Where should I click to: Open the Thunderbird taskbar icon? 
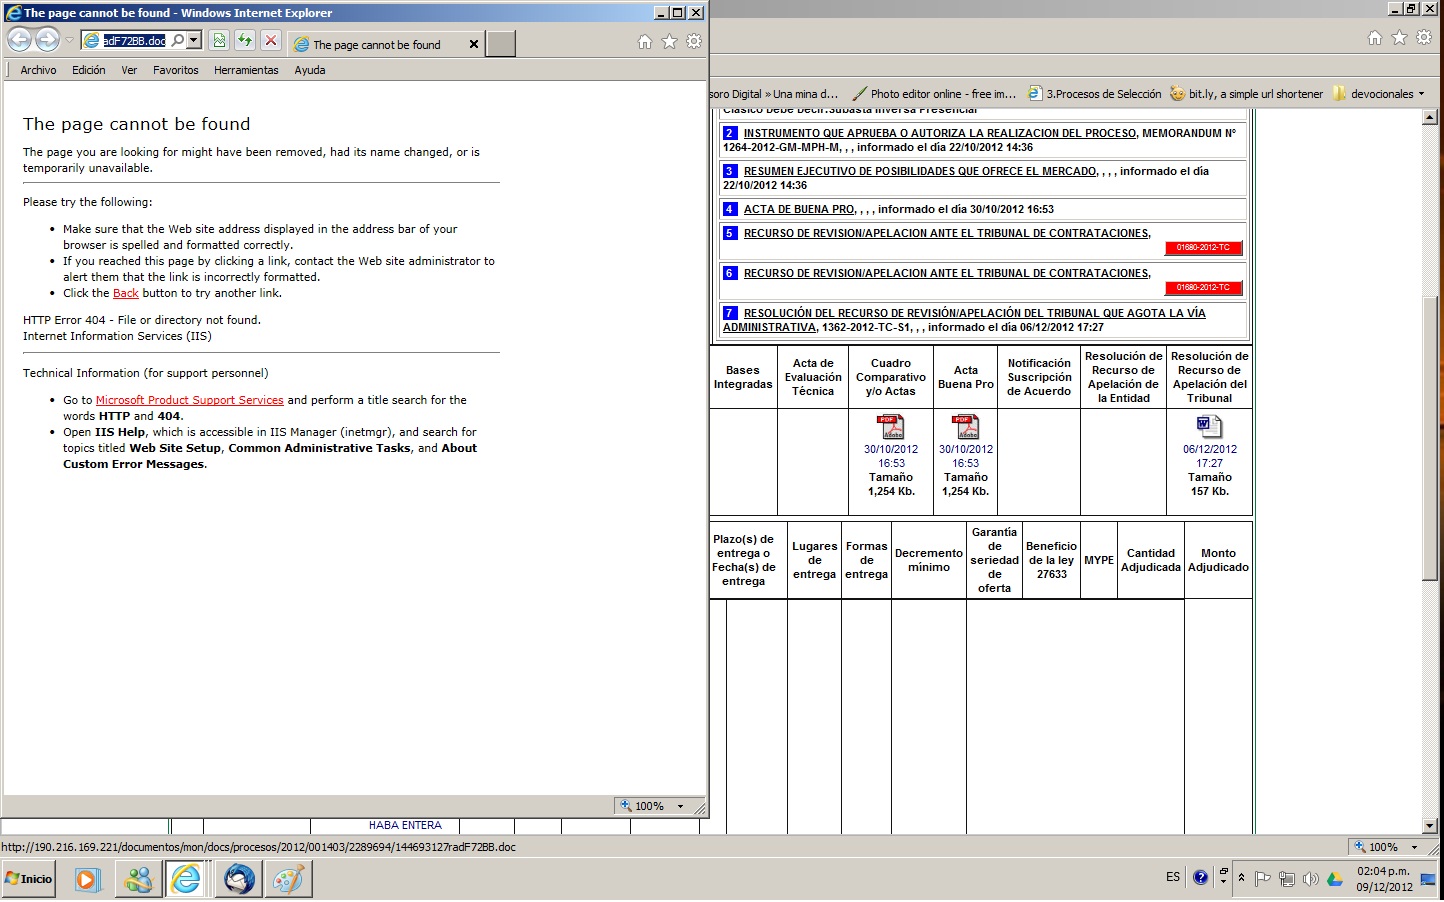tap(239, 879)
